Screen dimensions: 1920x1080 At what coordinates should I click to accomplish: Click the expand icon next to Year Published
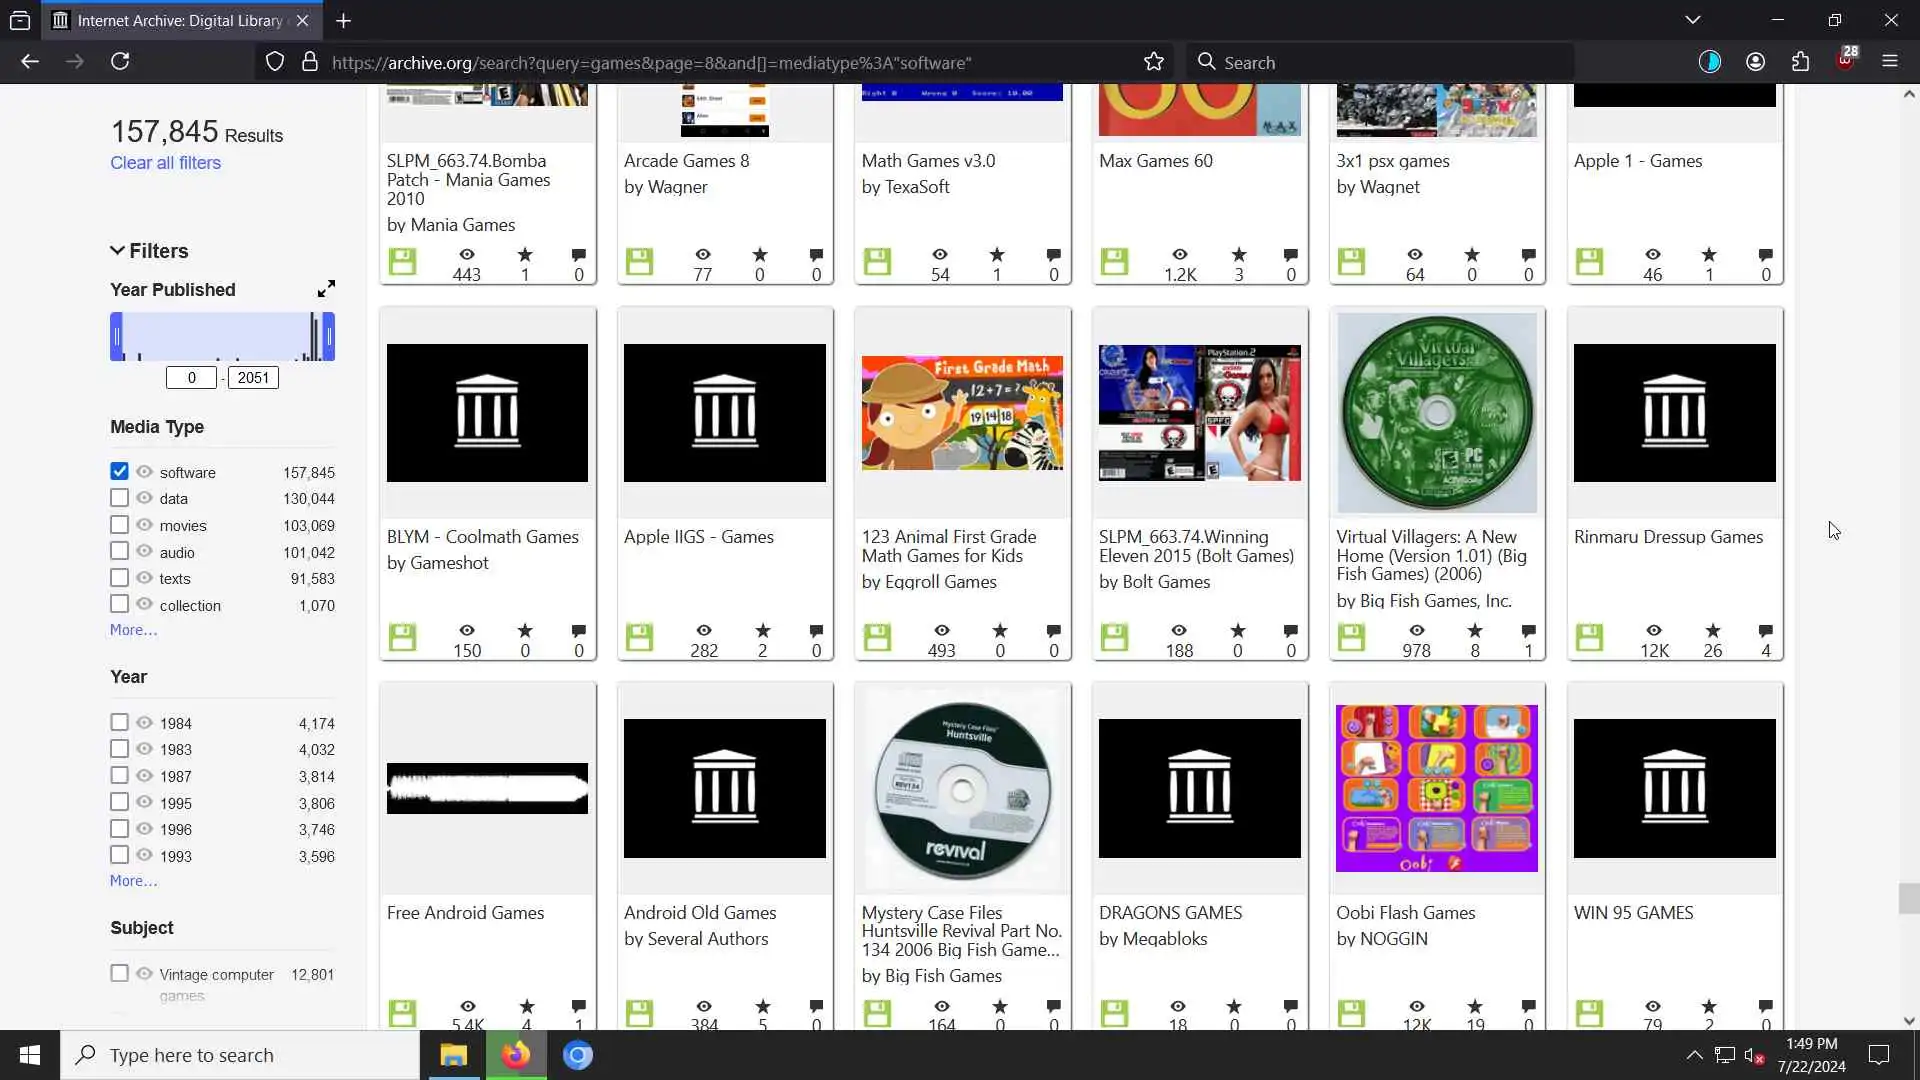tap(326, 289)
